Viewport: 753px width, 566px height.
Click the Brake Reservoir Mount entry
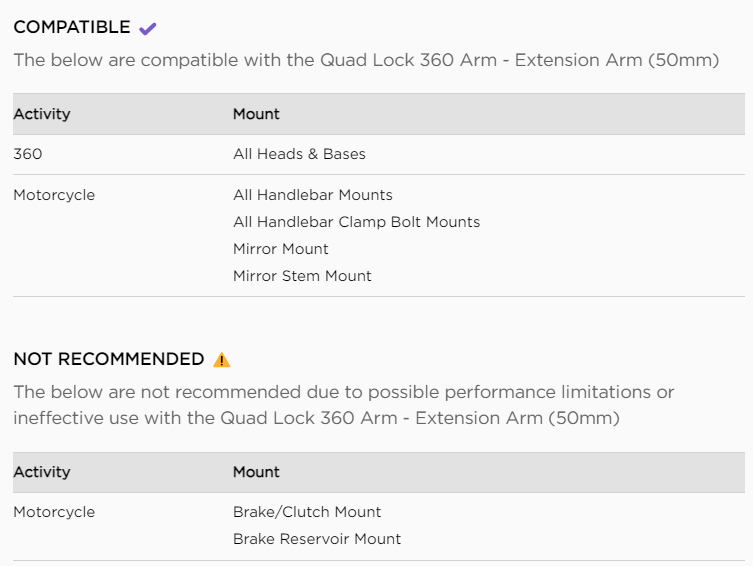point(317,539)
